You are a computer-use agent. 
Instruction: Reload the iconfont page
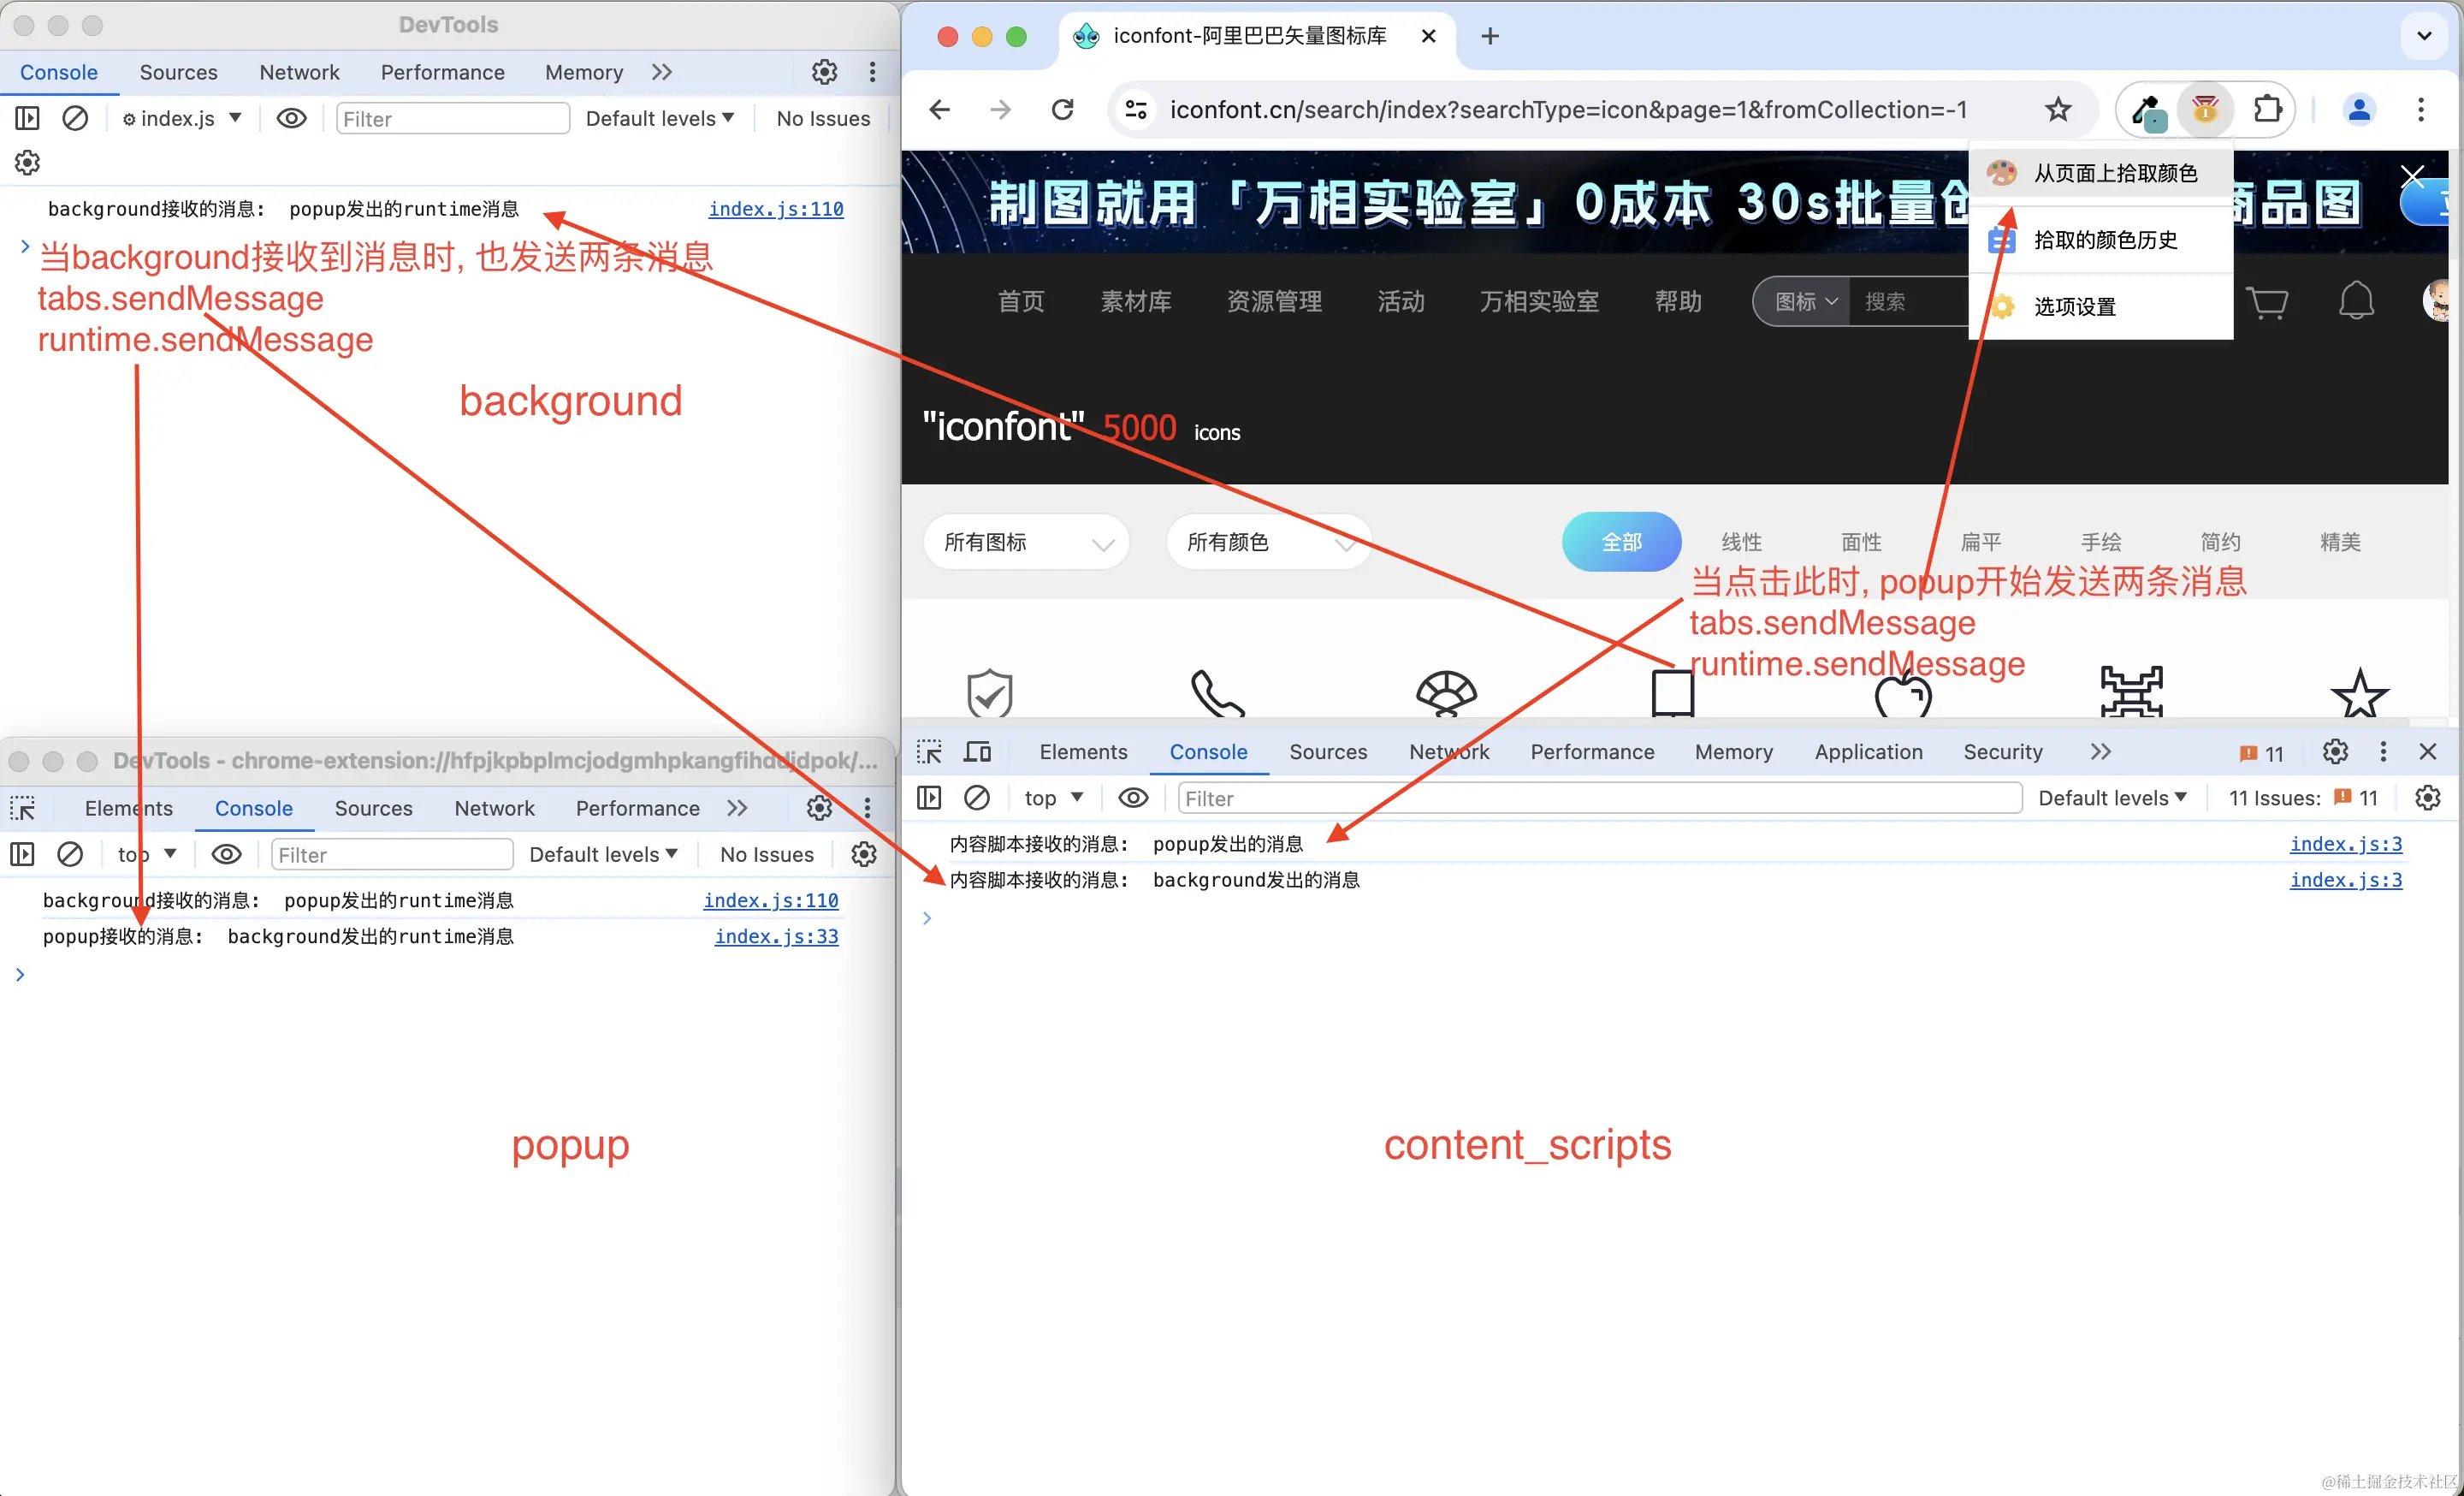[1062, 109]
